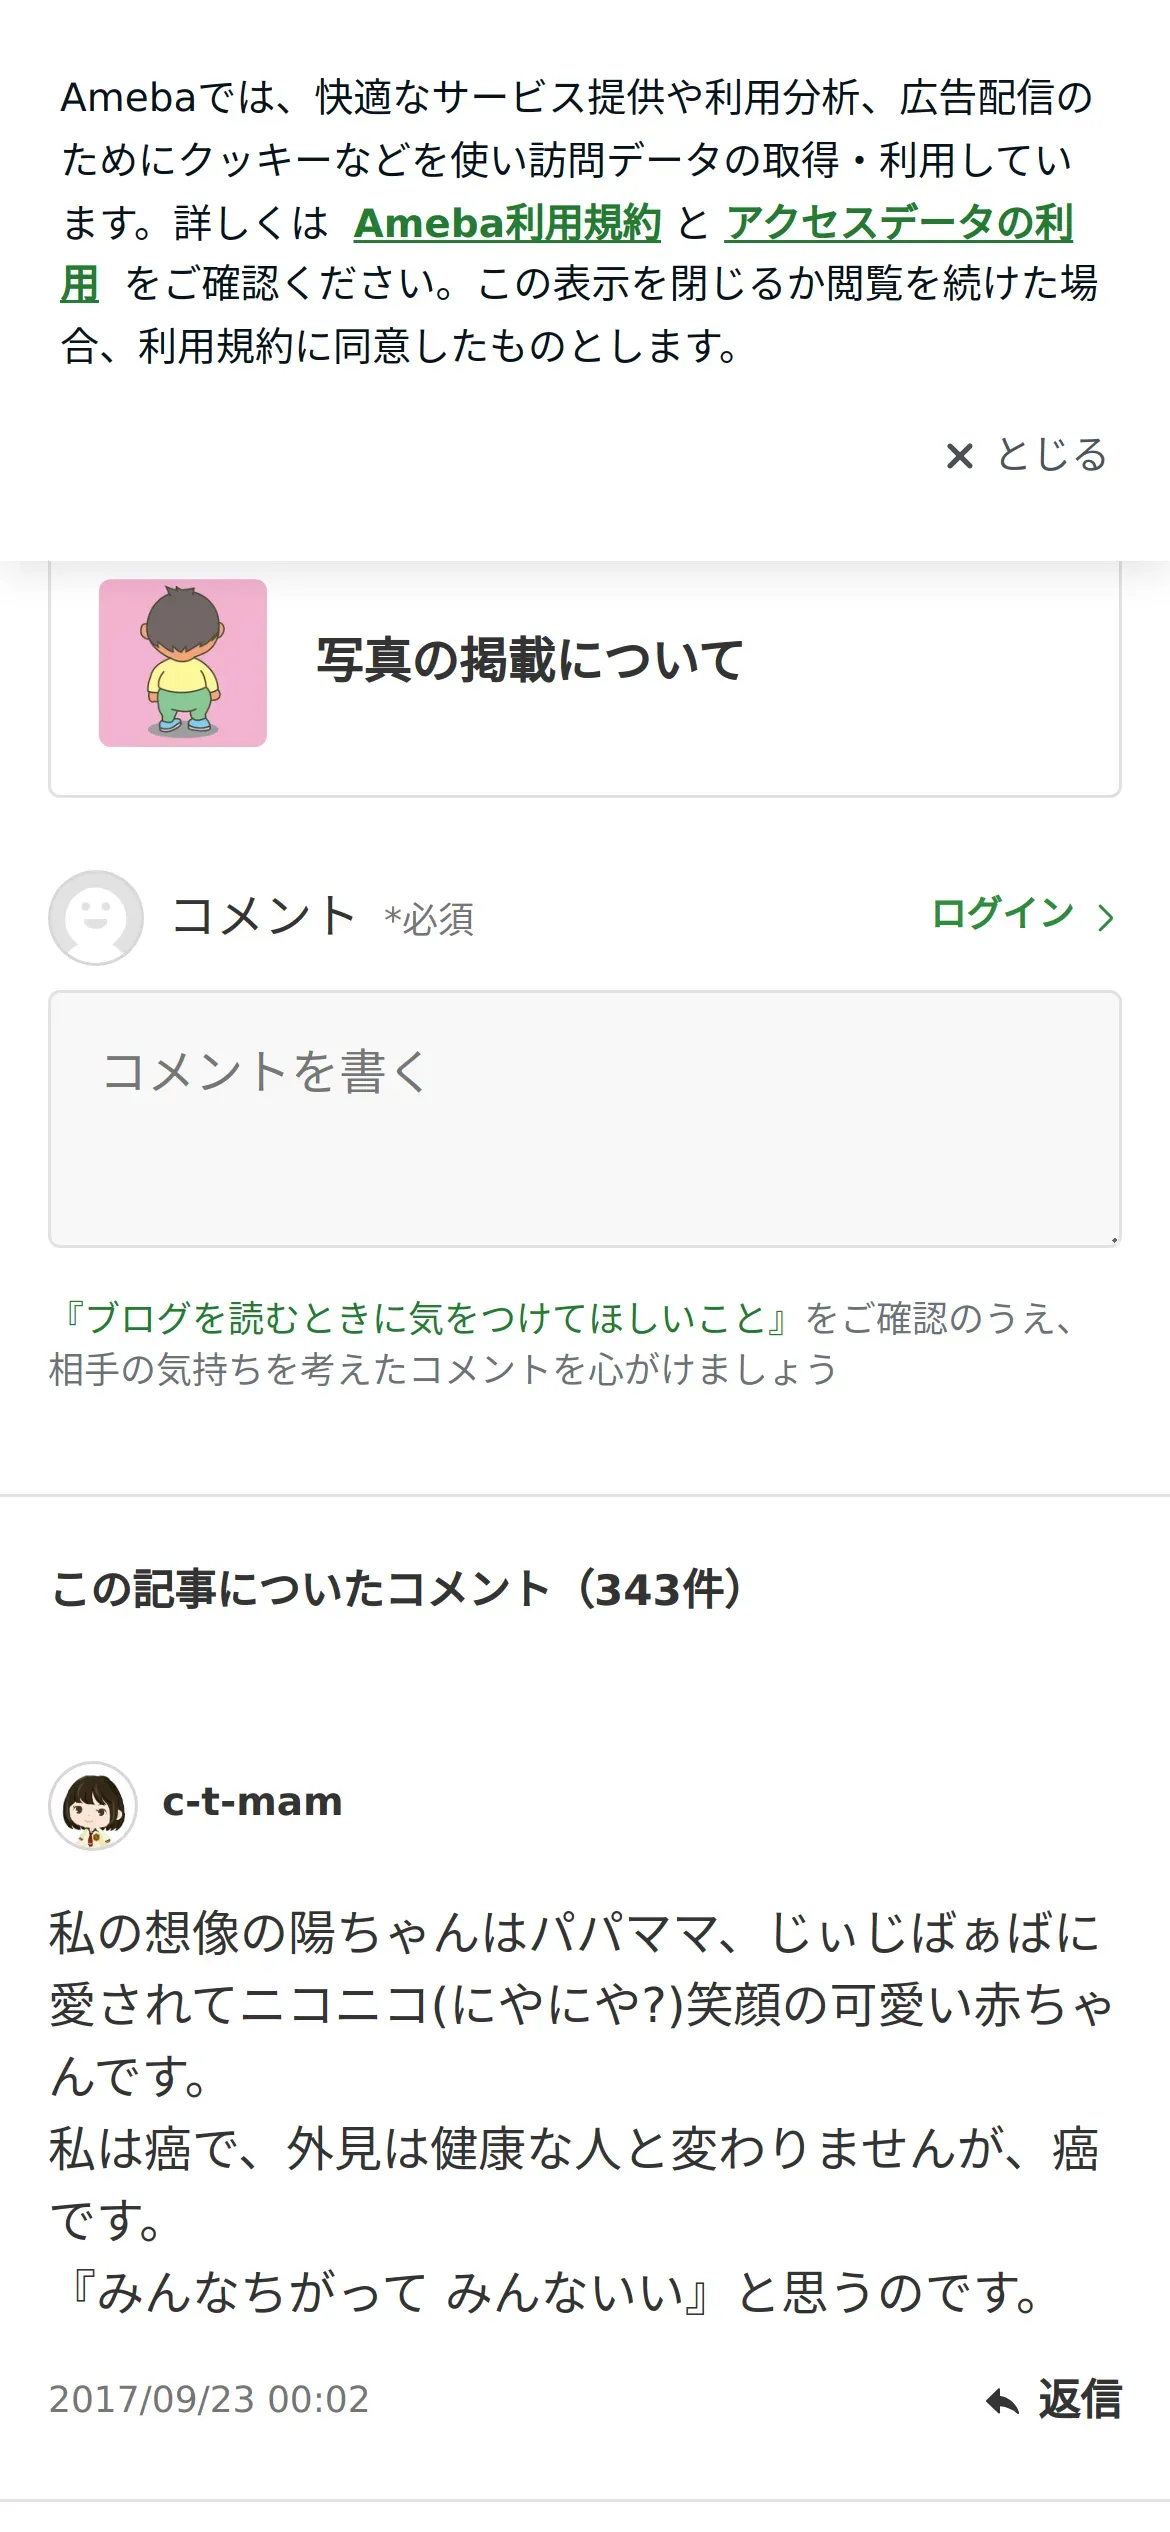Click the chevron arrow after ログイン
Image resolution: width=1170 pixels, height=2532 pixels.
tap(1105, 917)
